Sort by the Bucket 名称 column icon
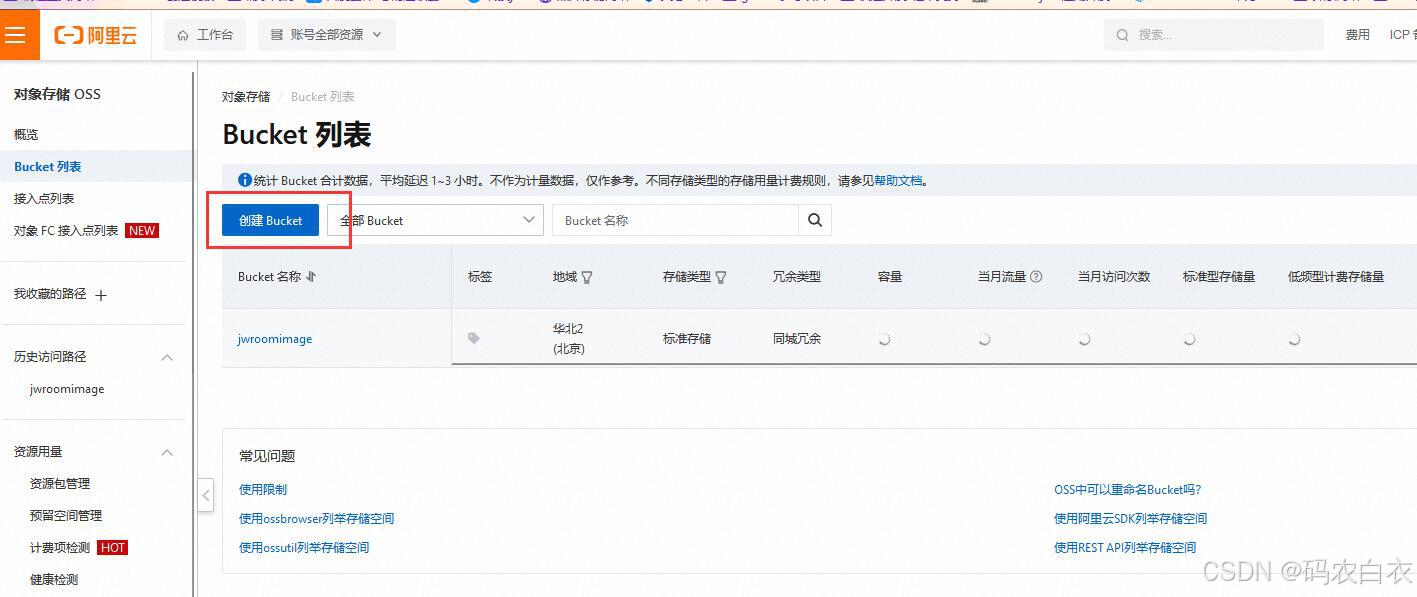The width and height of the screenshot is (1417, 597). (311, 276)
